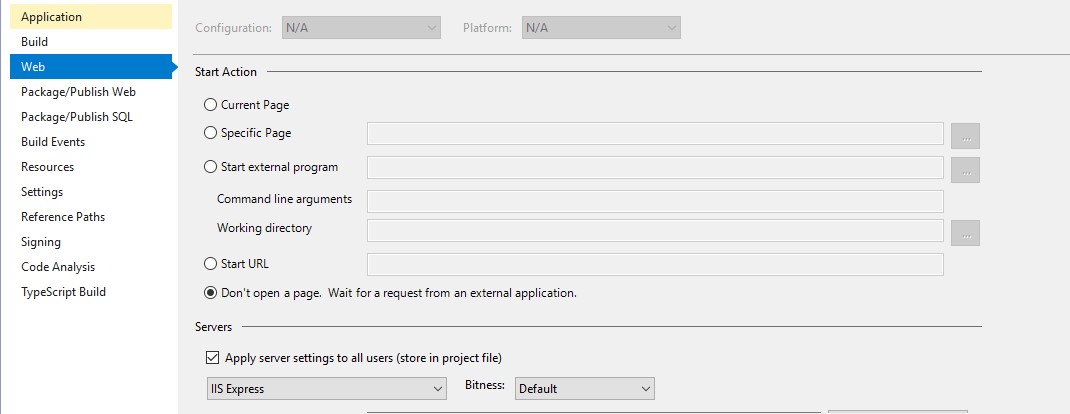1070x414 pixels.
Task: Uncheck Apply server settings to all users
Action: [212, 357]
